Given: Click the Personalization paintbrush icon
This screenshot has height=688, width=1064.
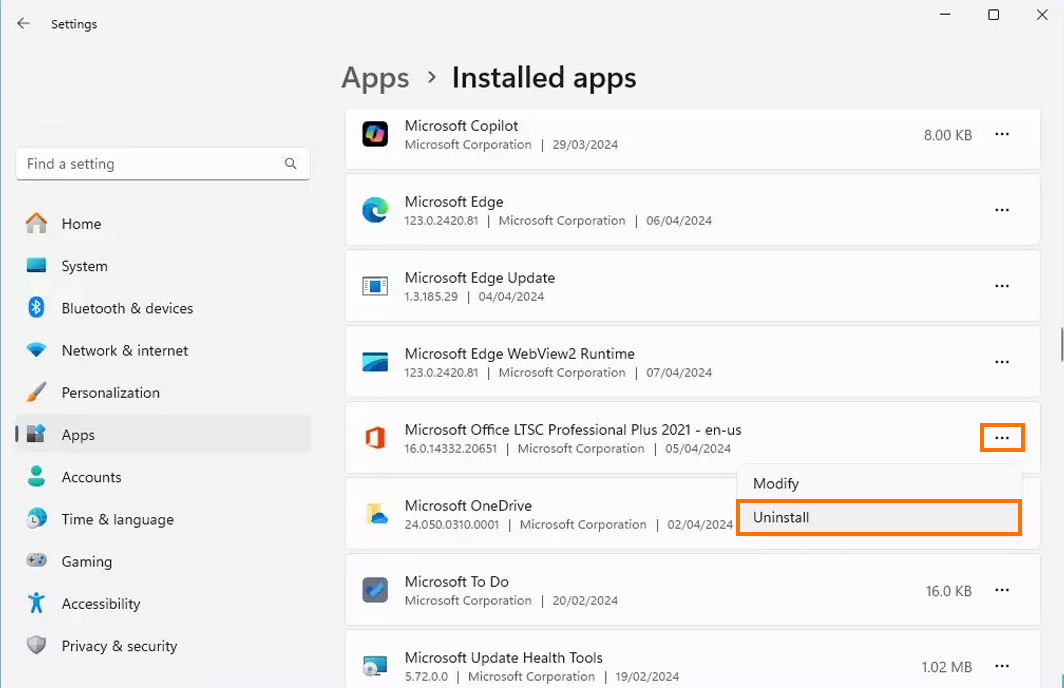Looking at the screenshot, I should pyautogui.click(x=36, y=392).
